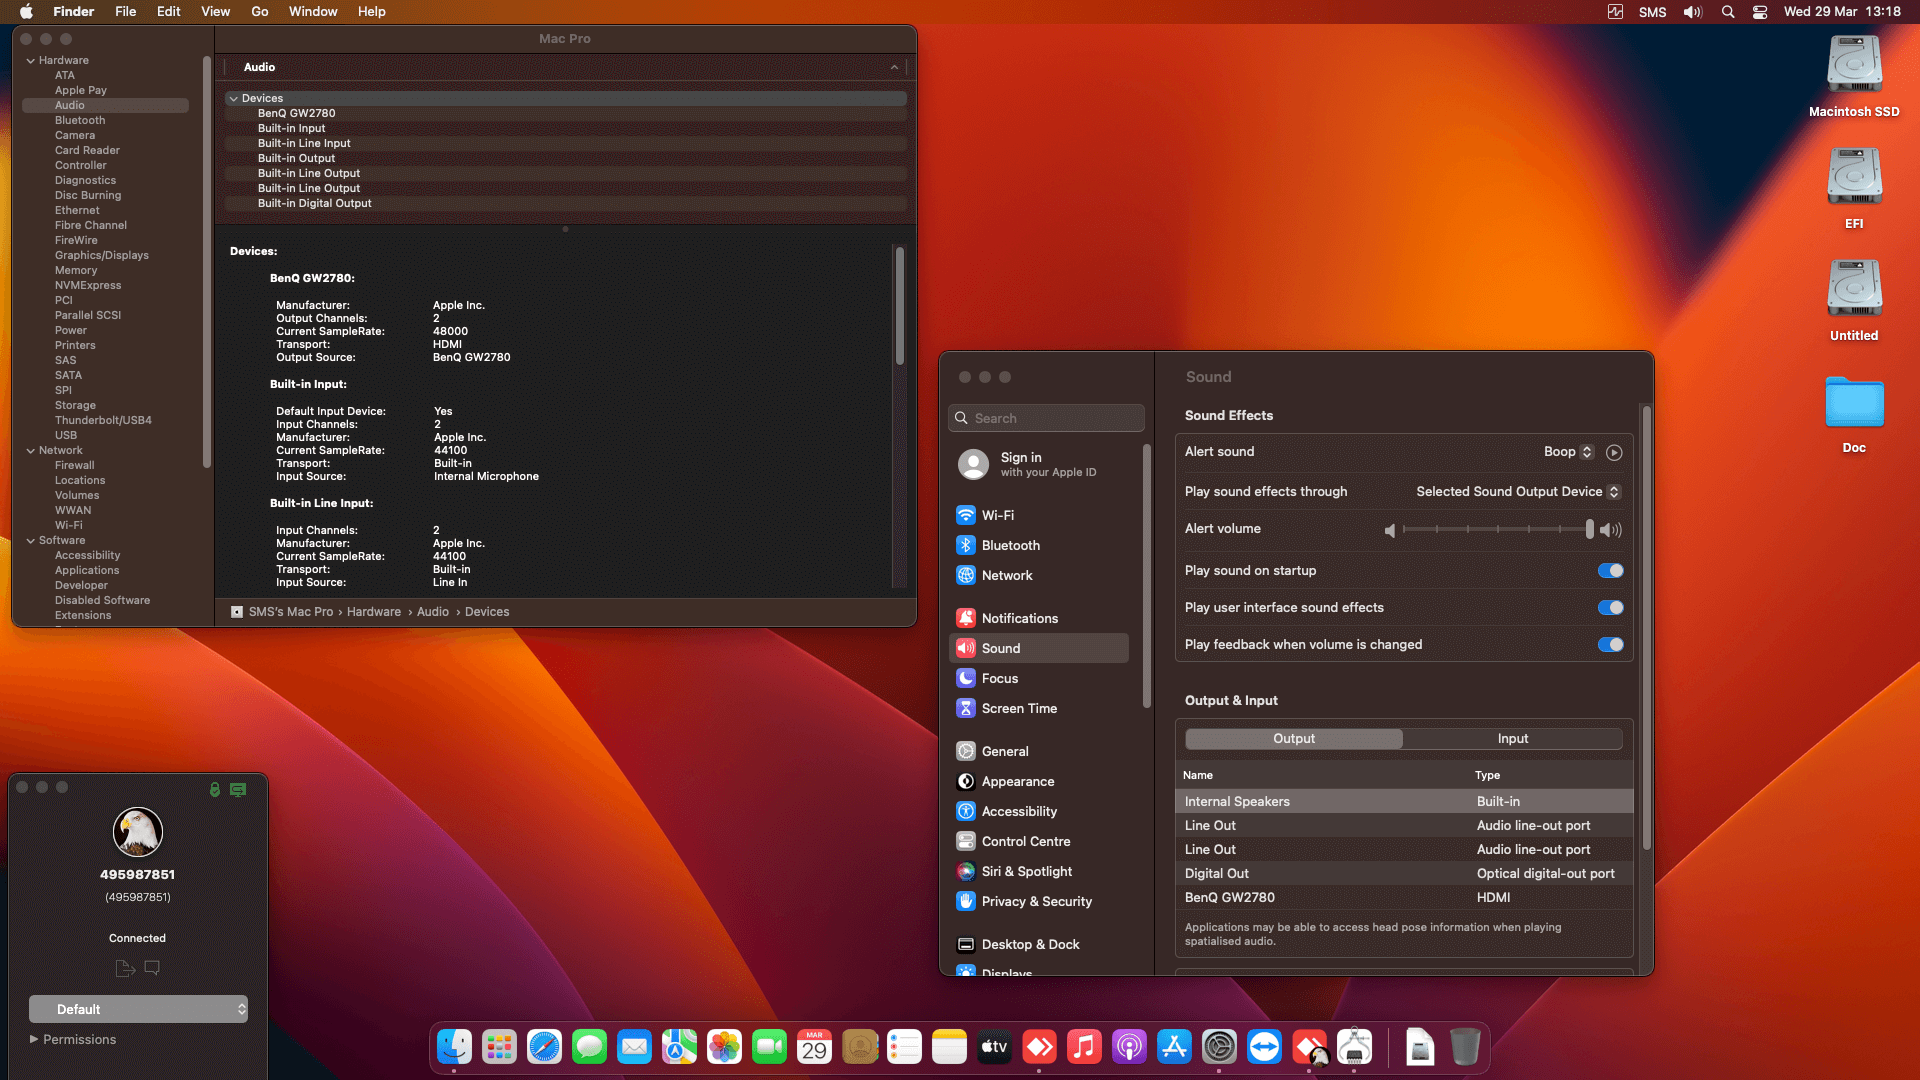Open the Window menu in the menu bar
Viewport: 1920px width, 1080px height.
[x=313, y=12]
